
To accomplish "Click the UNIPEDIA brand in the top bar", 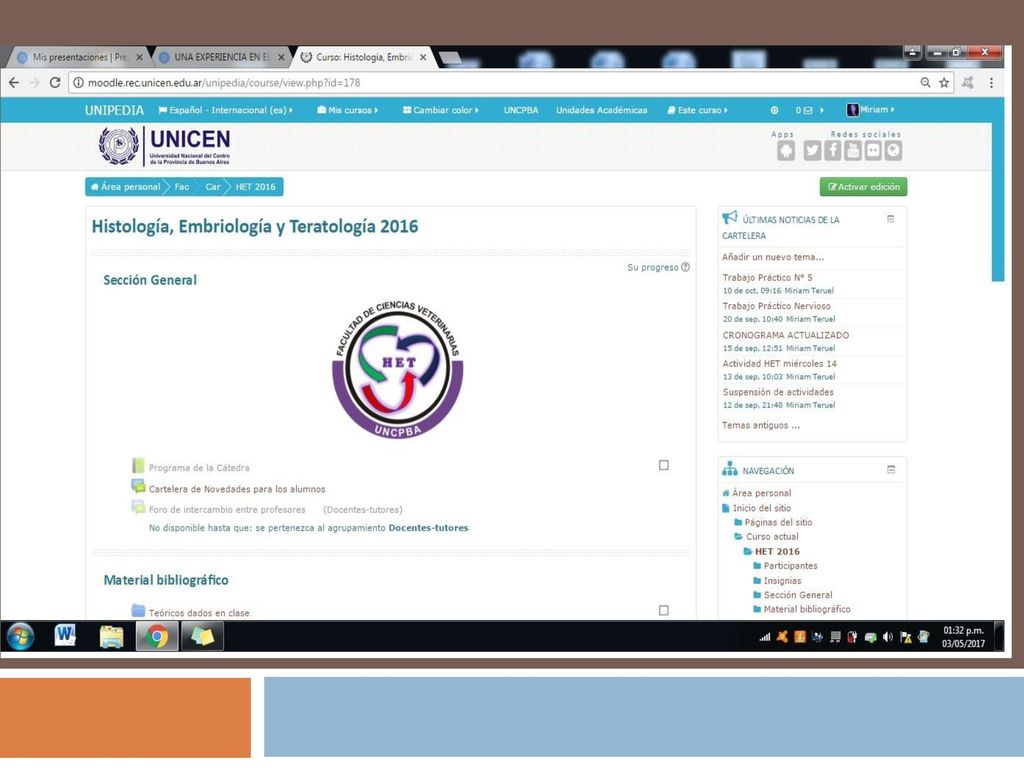I will 114,110.
